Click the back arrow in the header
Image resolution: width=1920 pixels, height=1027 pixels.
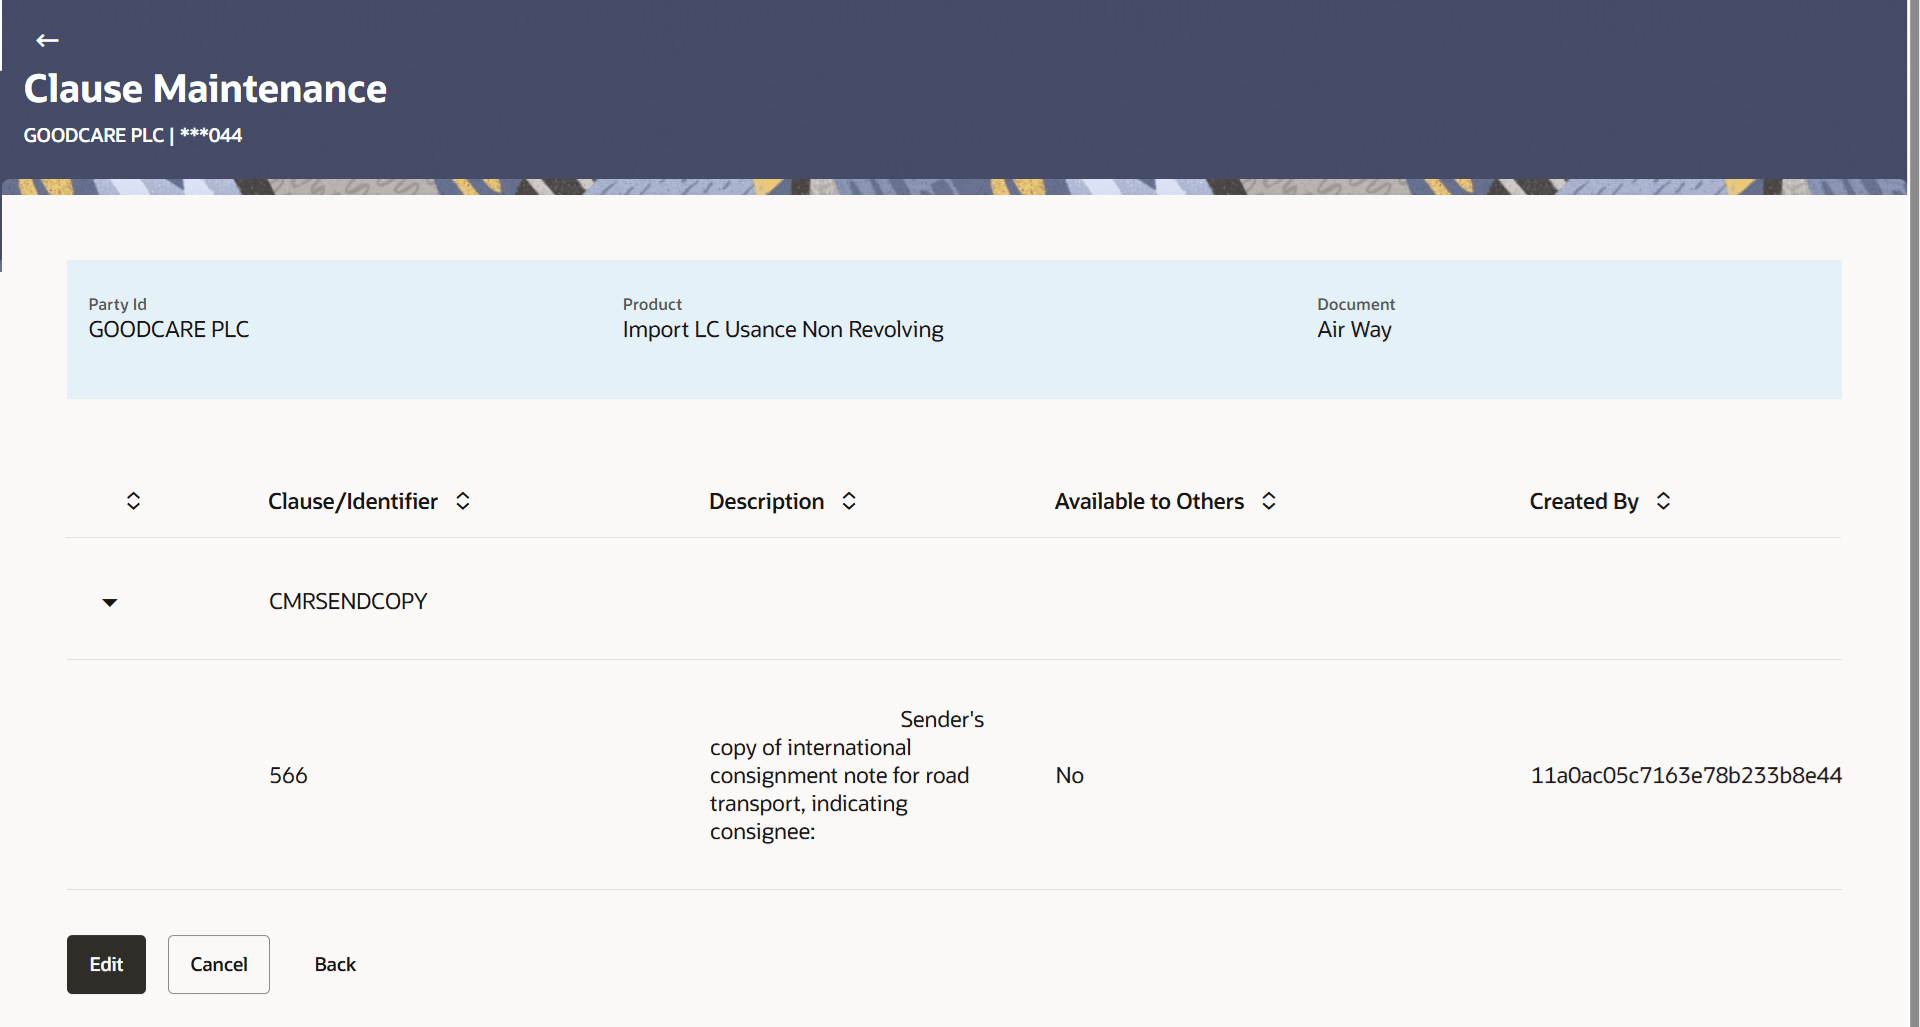(x=46, y=40)
